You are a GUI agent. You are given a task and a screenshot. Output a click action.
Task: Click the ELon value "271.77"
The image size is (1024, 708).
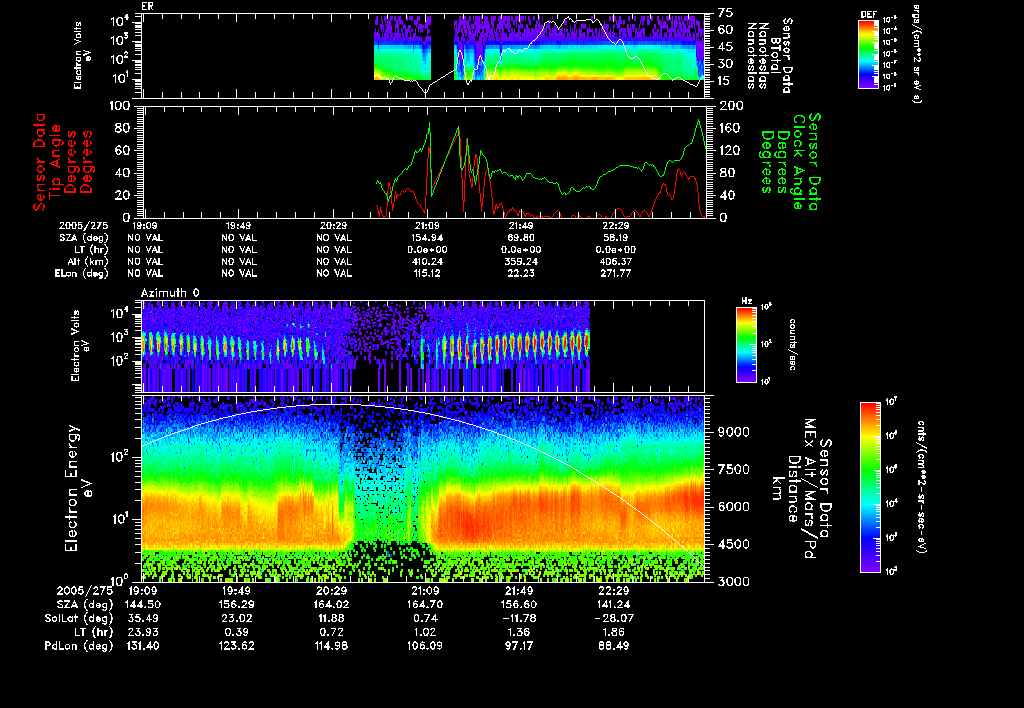click(615, 273)
